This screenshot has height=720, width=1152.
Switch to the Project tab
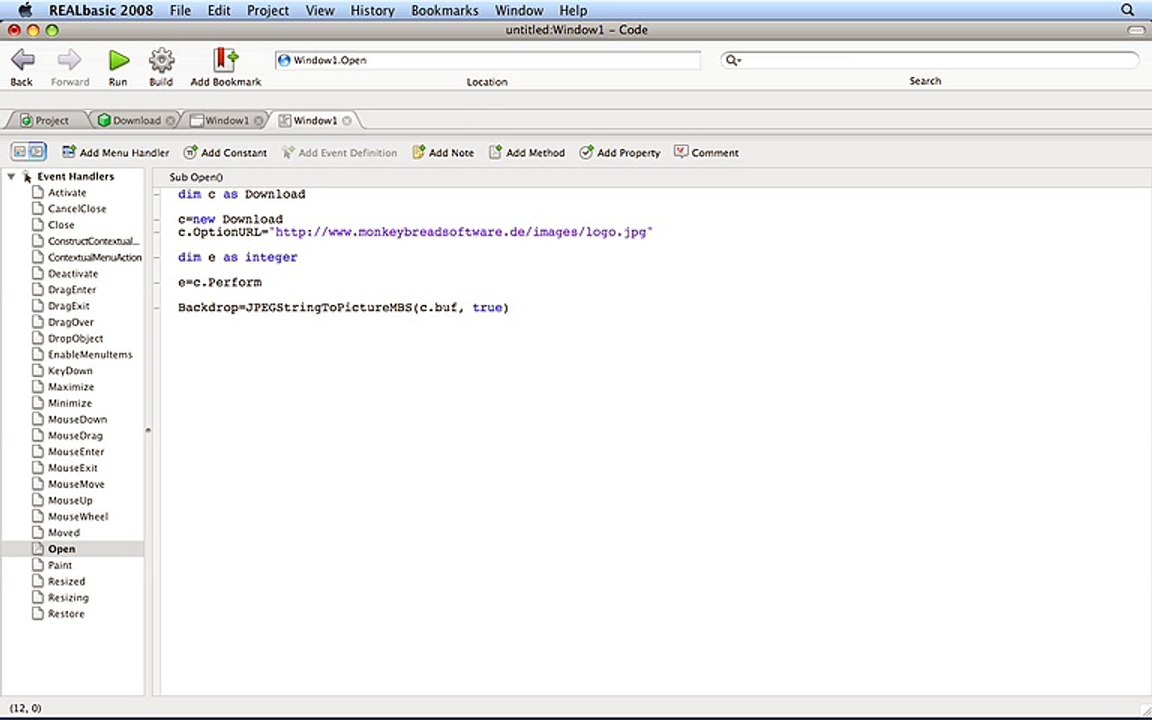tap(46, 120)
